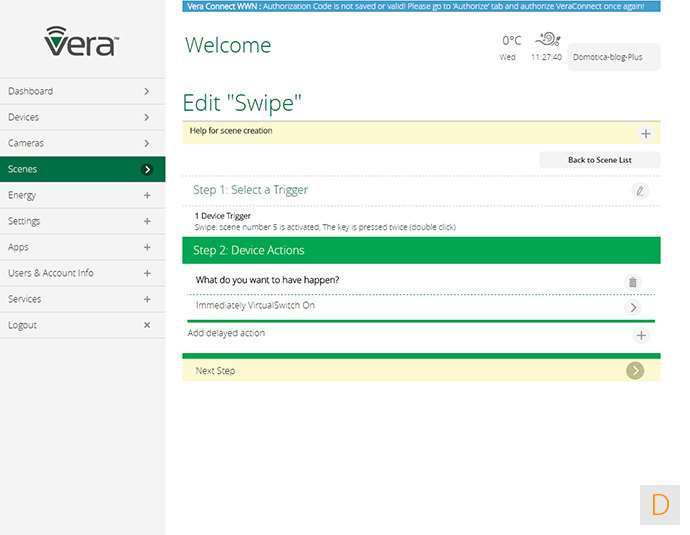The height and width of the screenshot is (535, 690).
Task: Click the Vera logo
Action: [82, 41]
